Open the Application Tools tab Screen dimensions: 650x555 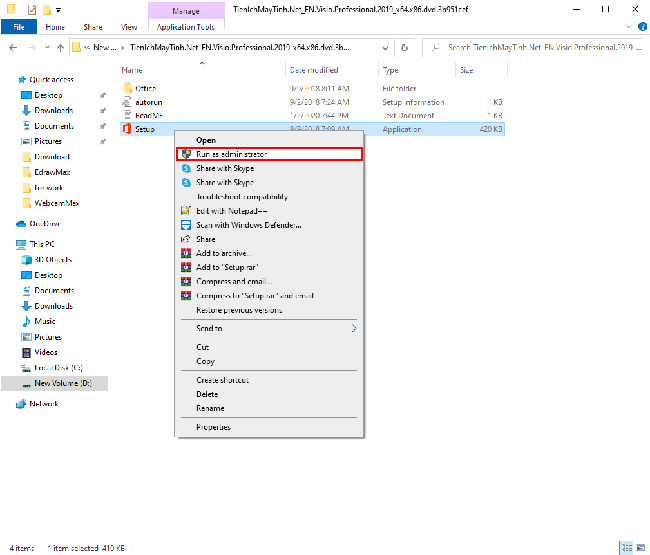point(186,27)
